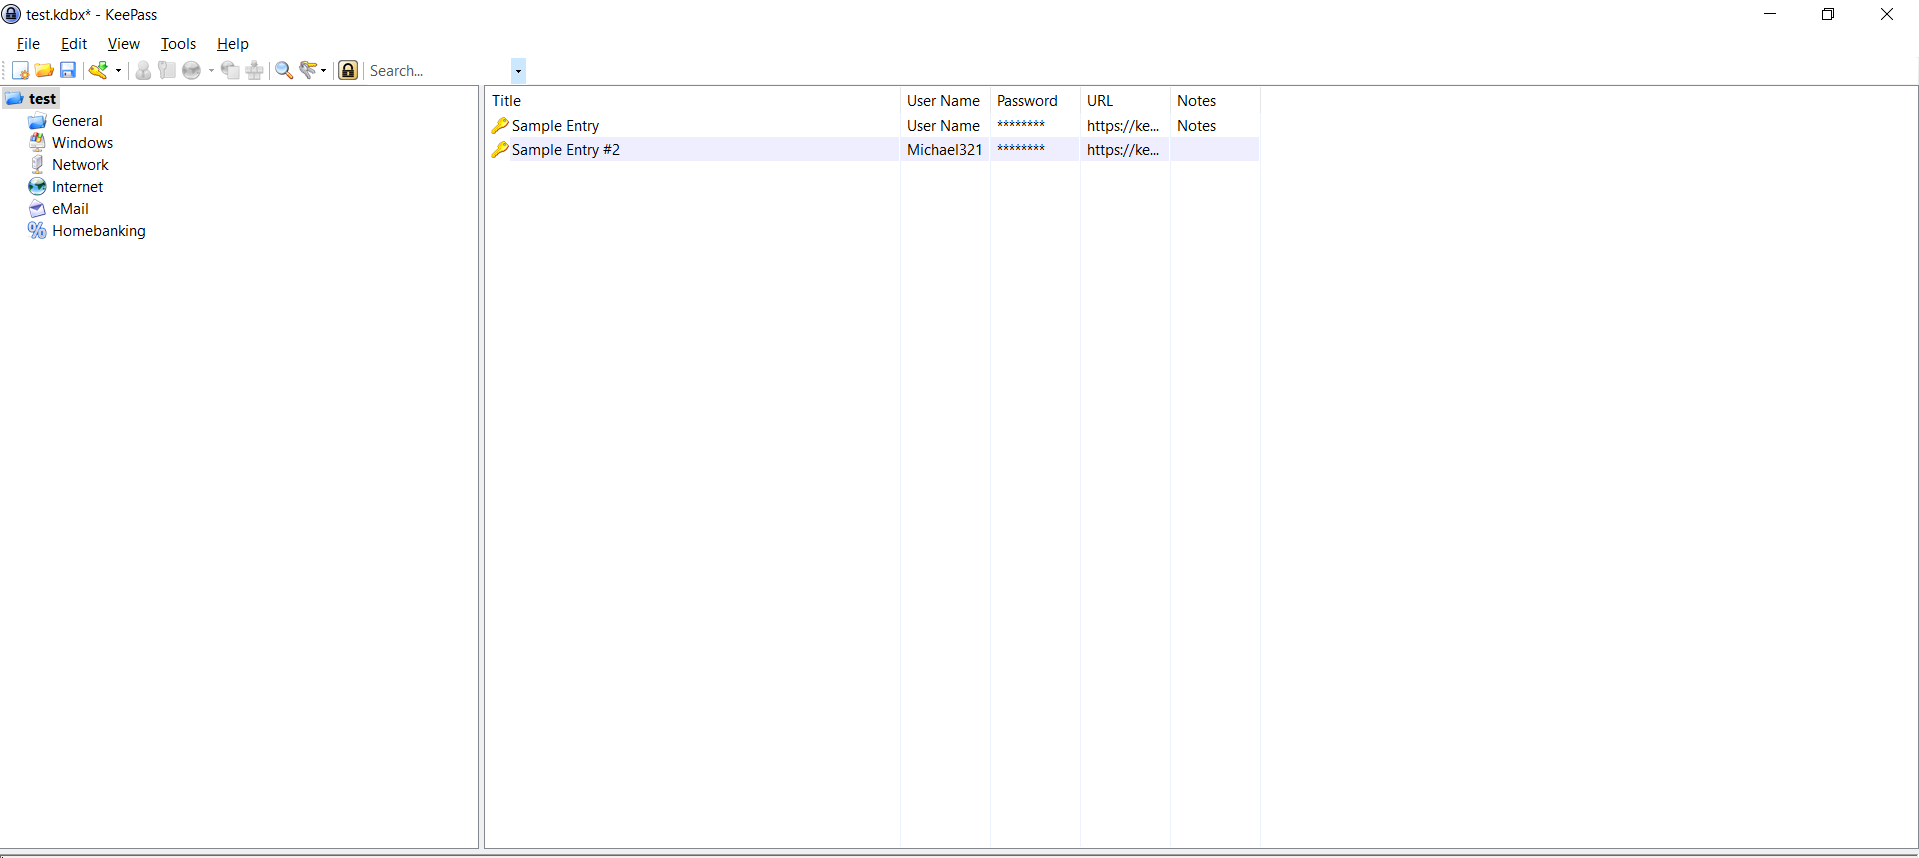The height and width of the screenshot is (858, 1919).
Task: Copy password with the greyed key toolbar icon
Action: 167,70
